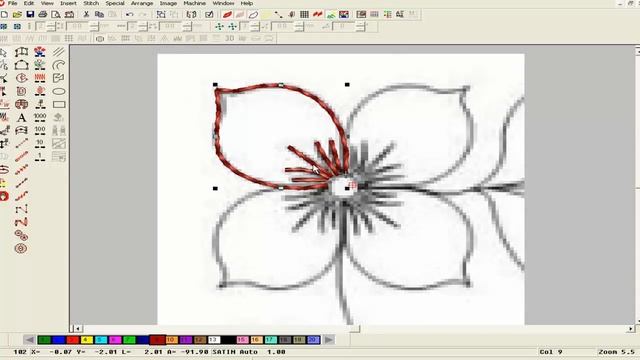Pick the black color swatch
The width and height of the screenshot is (640, 360).
point(228,340)
